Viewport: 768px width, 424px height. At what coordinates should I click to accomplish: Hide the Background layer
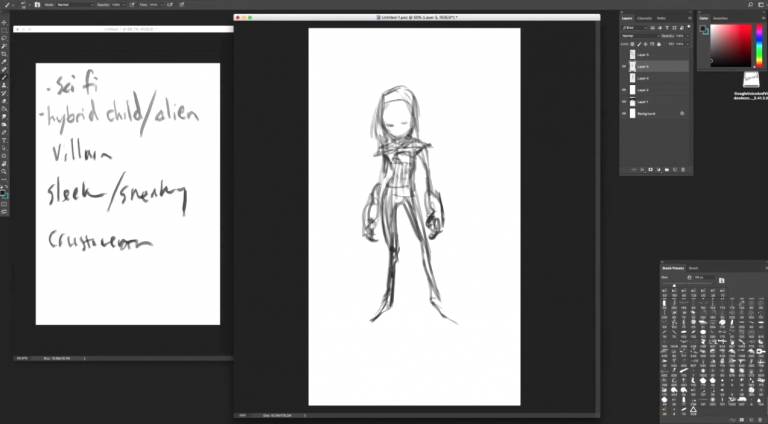pyautogui.click(x=625, y=114)
